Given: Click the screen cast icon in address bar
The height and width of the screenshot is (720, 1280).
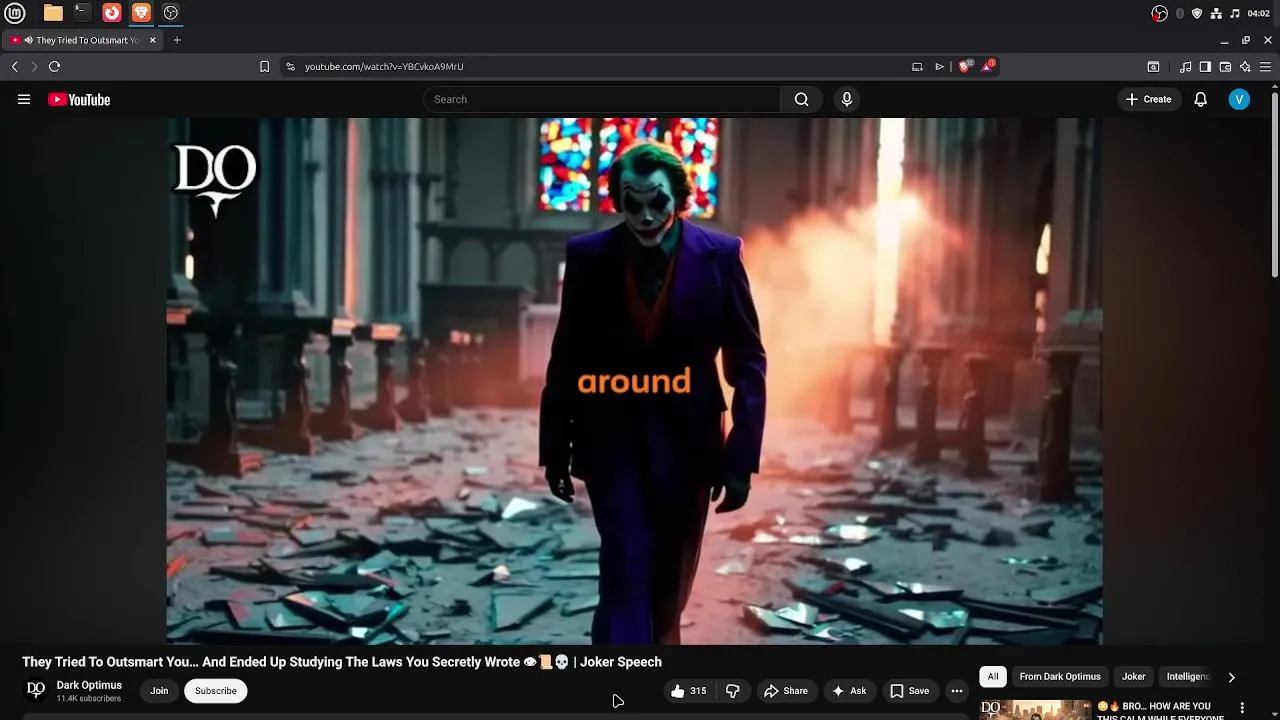Looking at the screenshot, I should coord(917,66).
